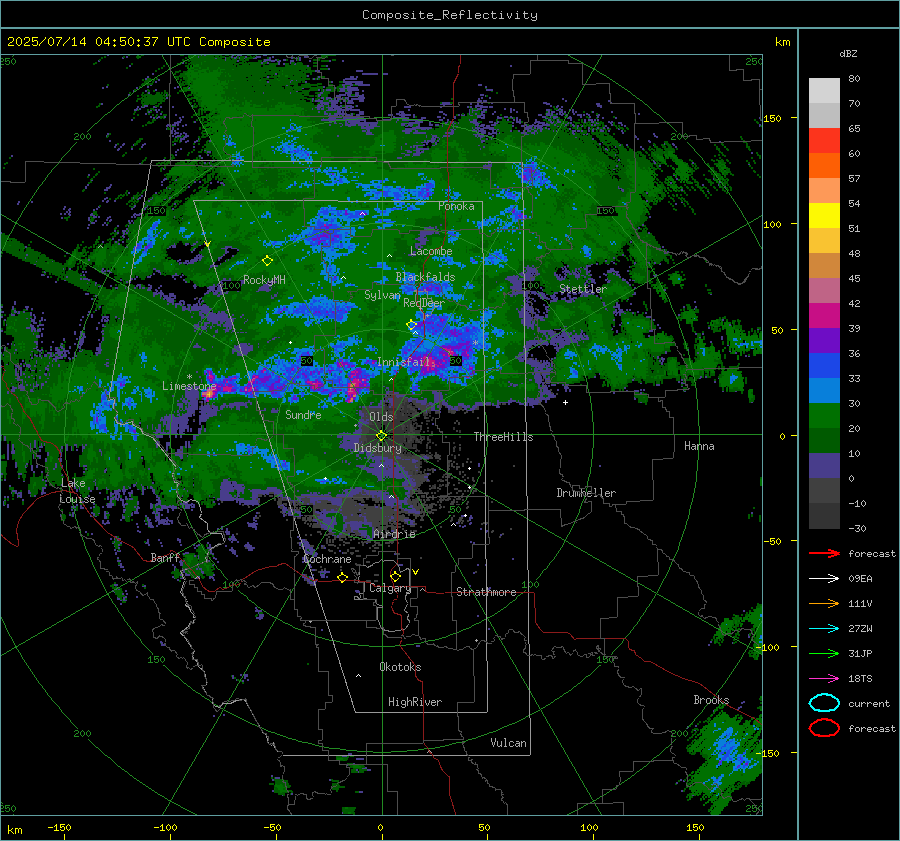Click the Strathmore town label

(486, 592)
